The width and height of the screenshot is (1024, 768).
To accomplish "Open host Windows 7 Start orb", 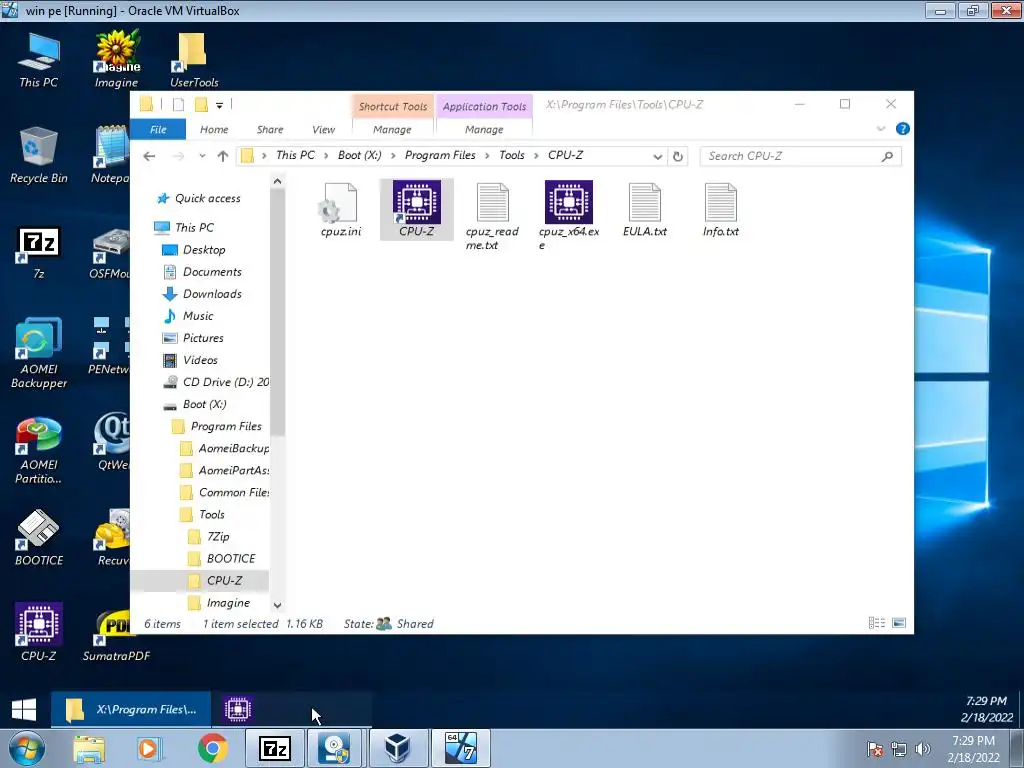I will coord(26,748).
